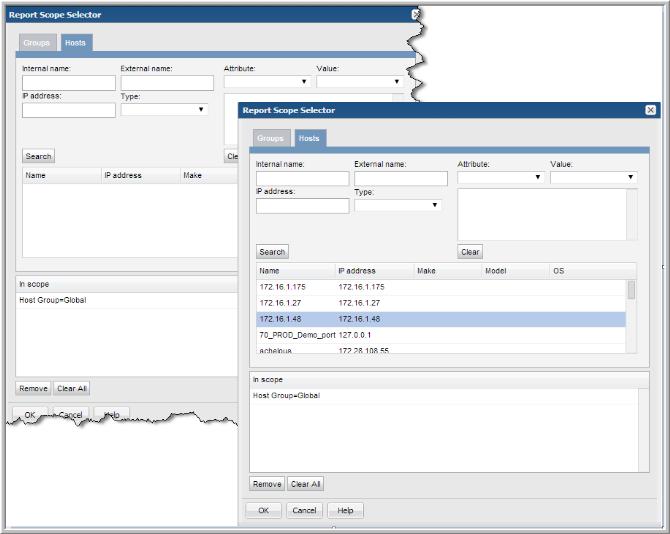Open the Type dropdown in front dialog
The image size is (670, 534).
click(x=398, y=205)
